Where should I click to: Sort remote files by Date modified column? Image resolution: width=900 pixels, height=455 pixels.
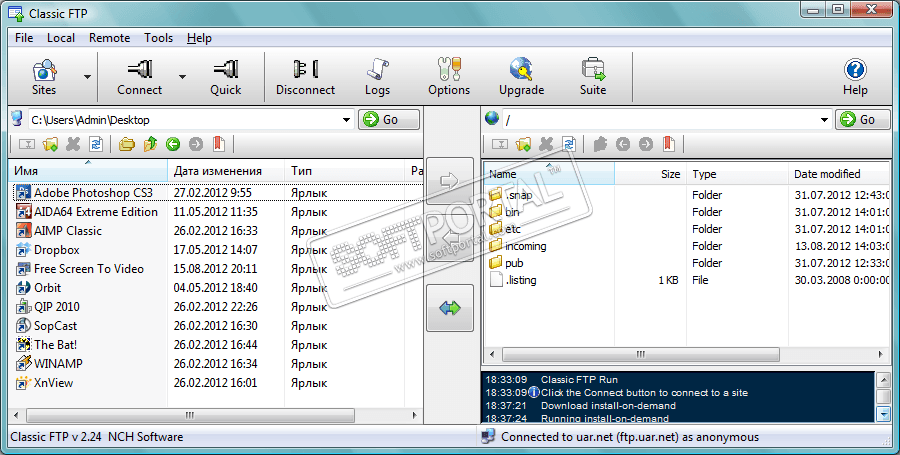pos(839,174)
